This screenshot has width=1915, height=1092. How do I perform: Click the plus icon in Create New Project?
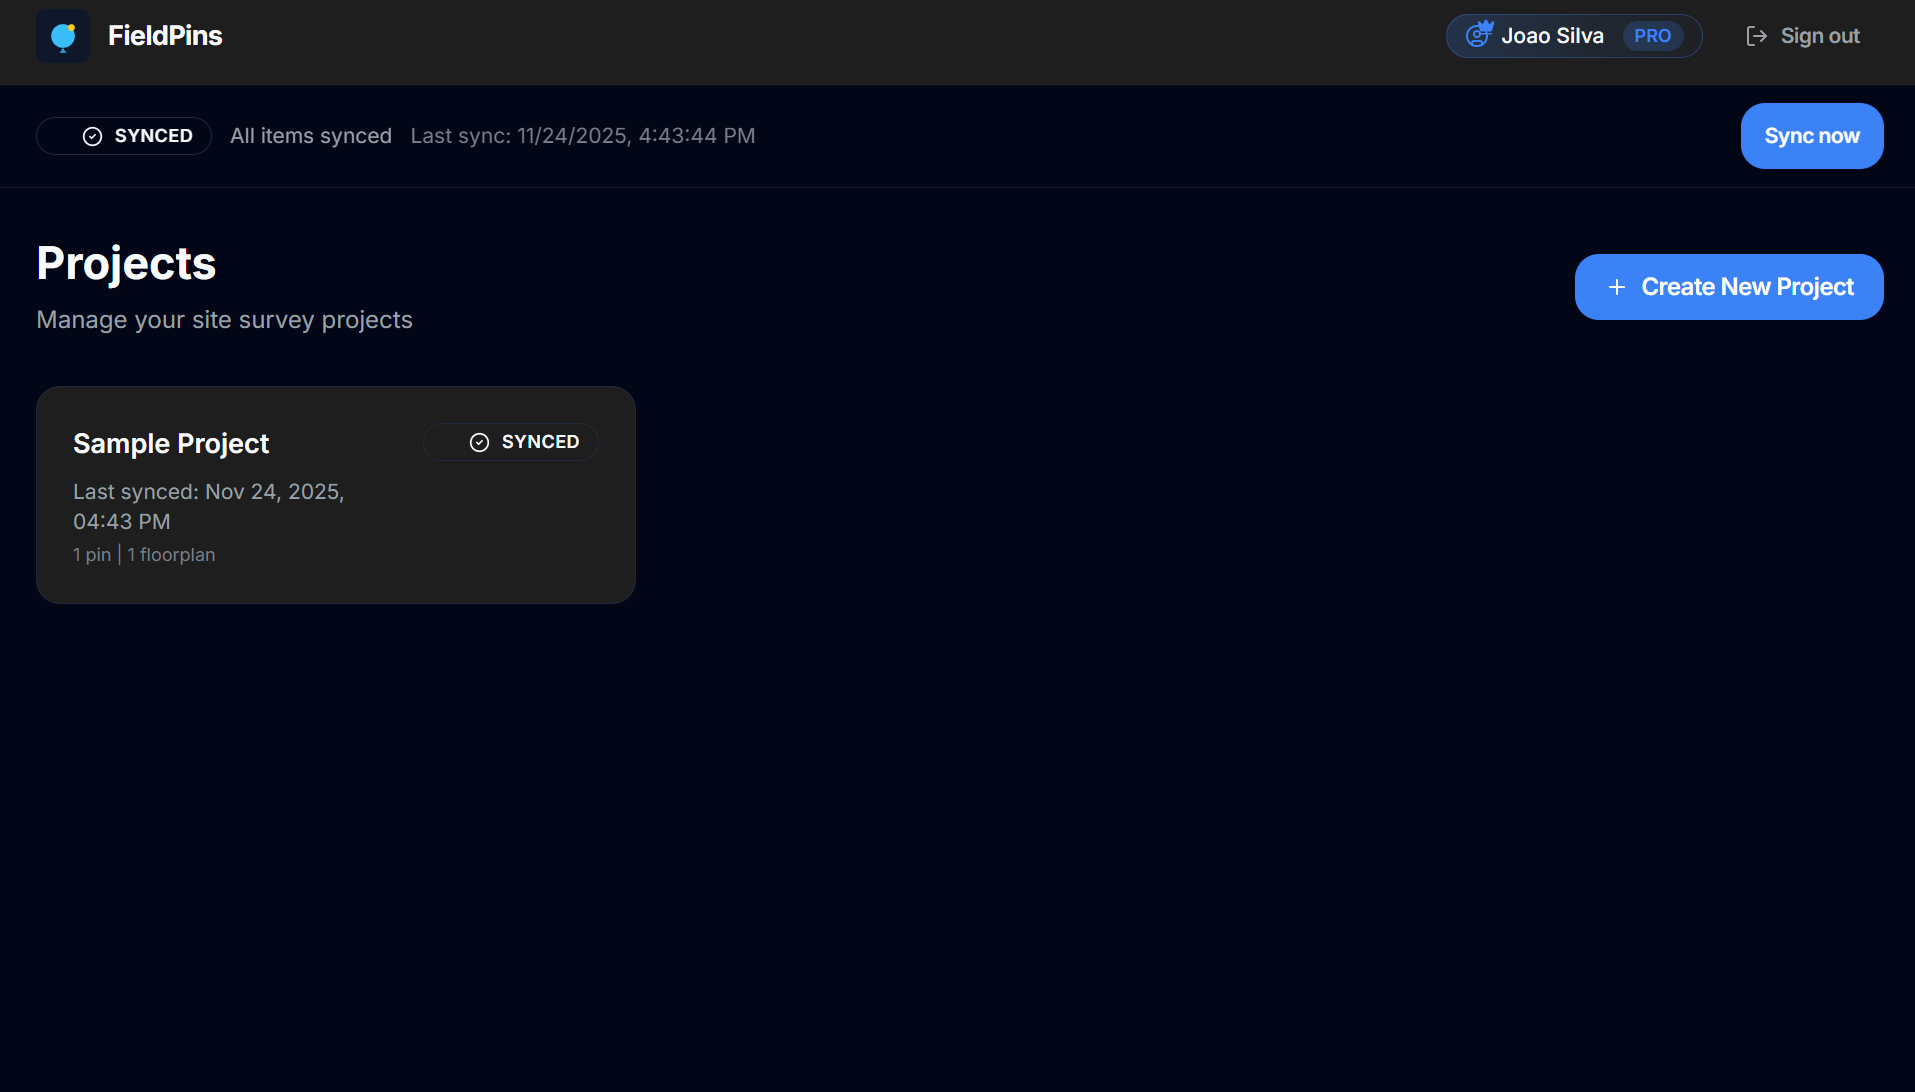tap(1617, 287)
